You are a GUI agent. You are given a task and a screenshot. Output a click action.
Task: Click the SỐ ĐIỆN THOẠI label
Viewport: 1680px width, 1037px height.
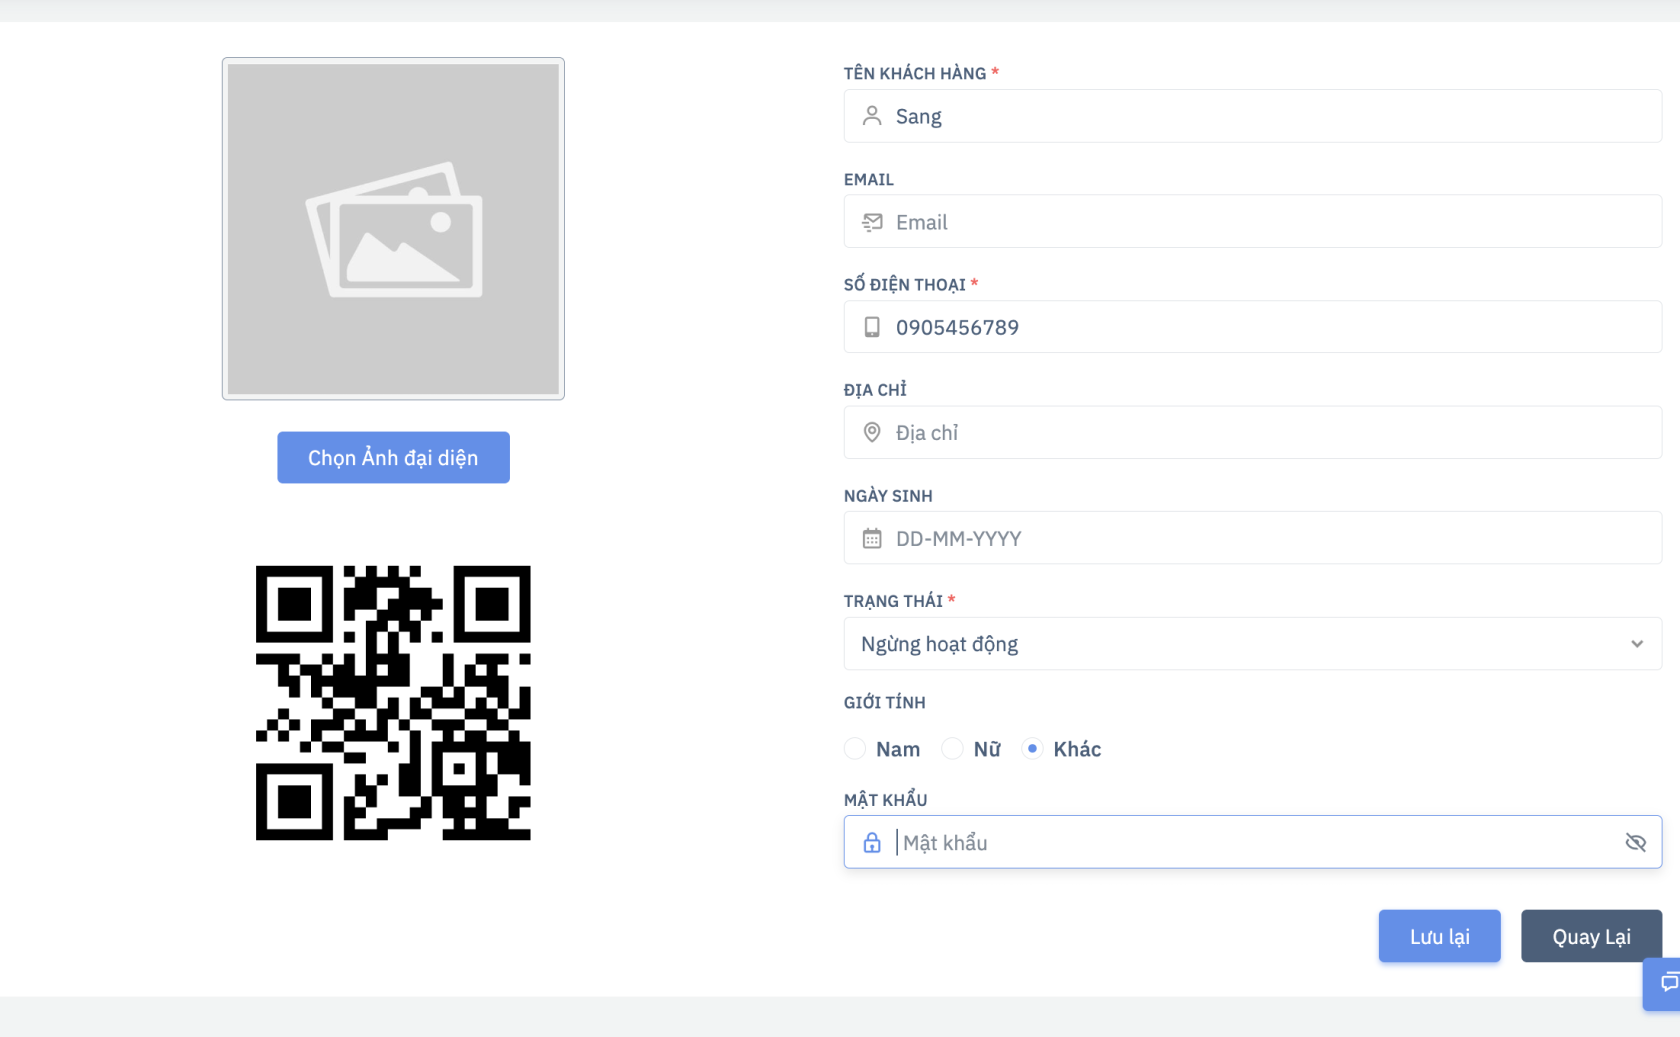point(905,284)
